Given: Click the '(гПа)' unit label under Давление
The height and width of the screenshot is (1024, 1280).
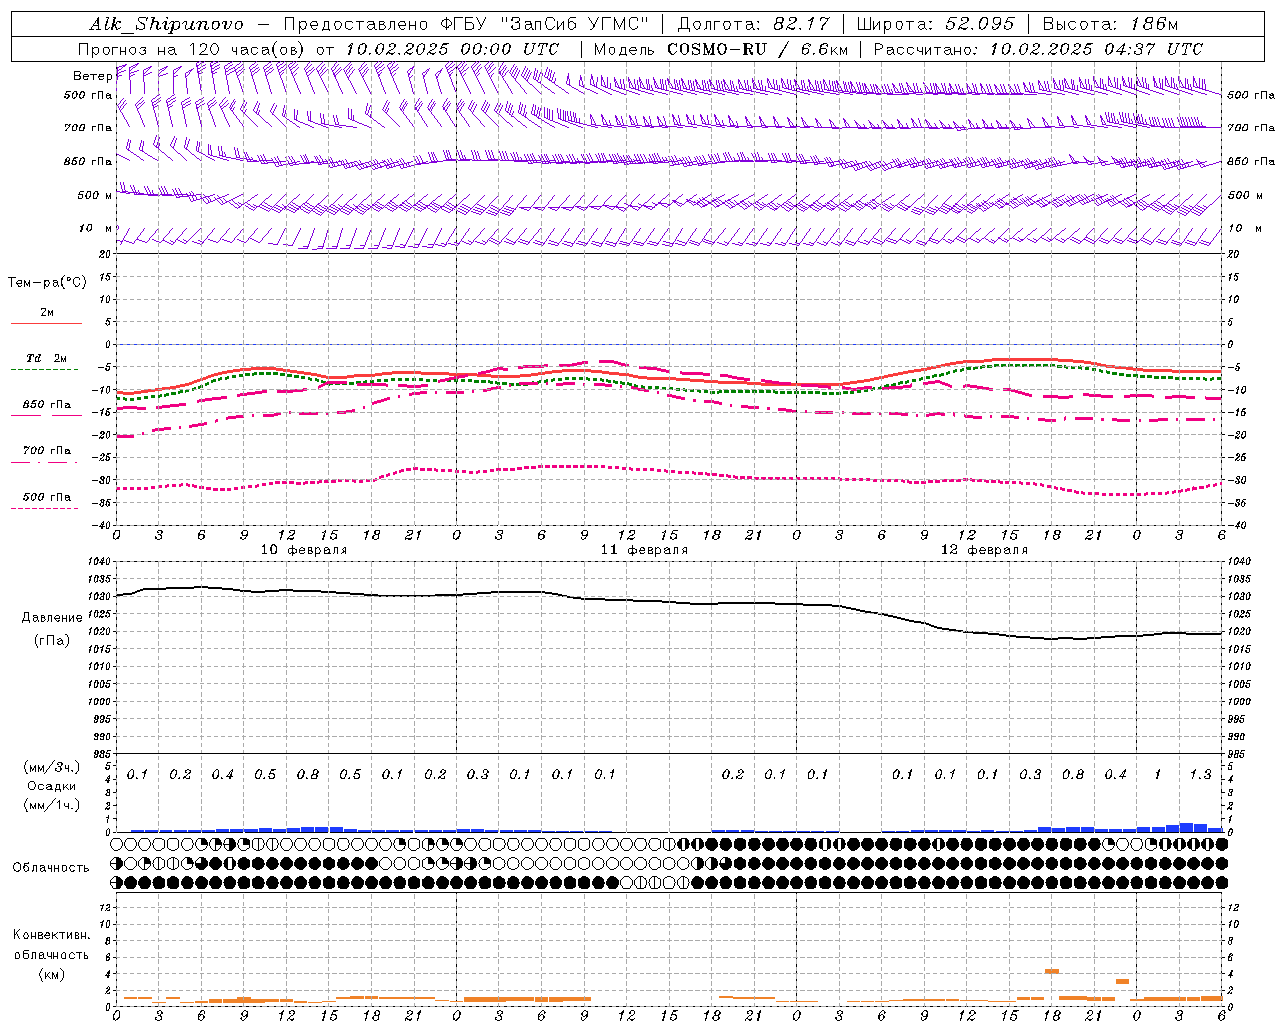Looking at the screenshot, I should pos(52,640).
